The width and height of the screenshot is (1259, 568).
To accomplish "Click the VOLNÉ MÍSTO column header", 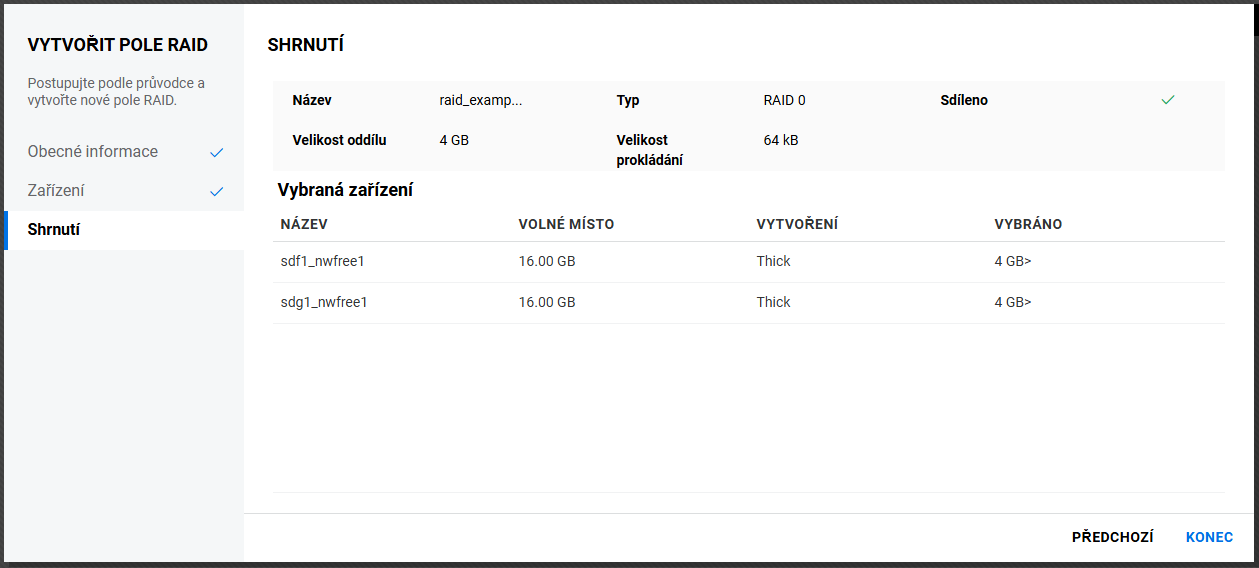I will point(566,224).
